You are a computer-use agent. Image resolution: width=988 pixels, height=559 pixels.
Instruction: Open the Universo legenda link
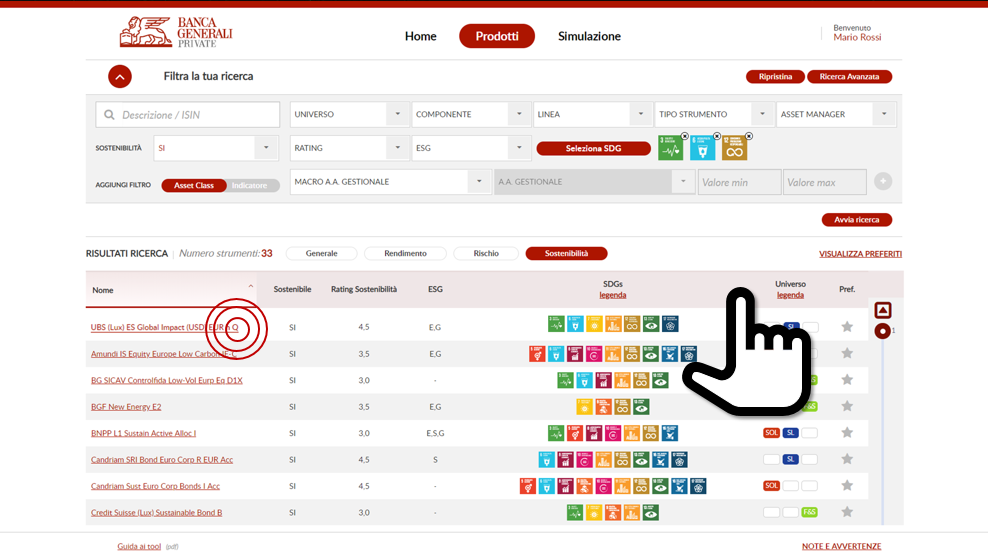click(790, 295)
